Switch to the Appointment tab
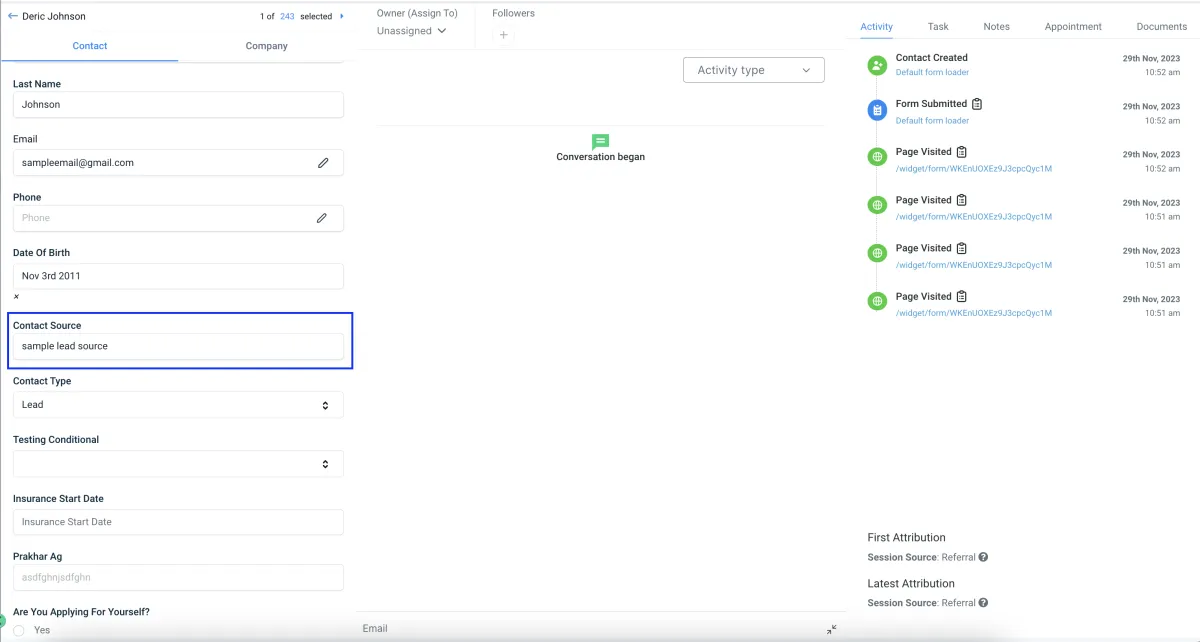This screenshot has width=1200, height=642. tap(1073, 26)
